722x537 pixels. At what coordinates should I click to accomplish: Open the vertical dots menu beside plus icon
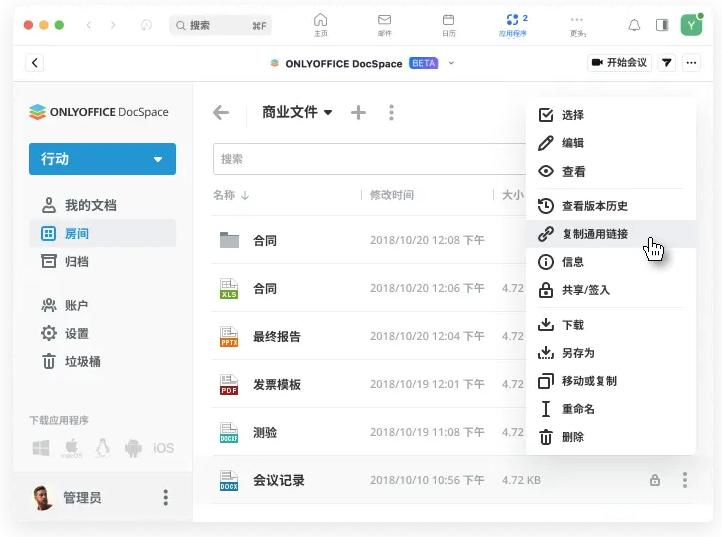pyautogui.click(x=391, y=112)
